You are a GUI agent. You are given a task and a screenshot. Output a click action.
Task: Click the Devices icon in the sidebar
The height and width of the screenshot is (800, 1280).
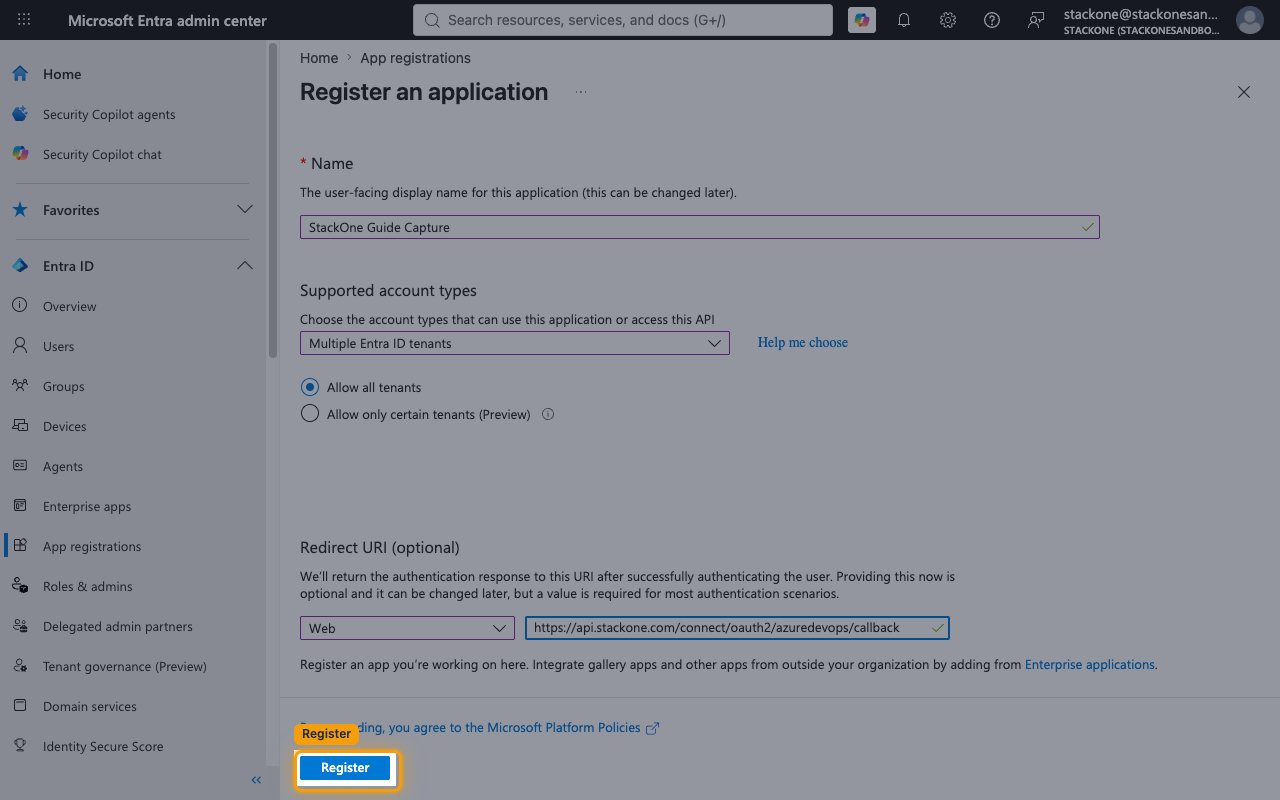click(x=20, y=426)
